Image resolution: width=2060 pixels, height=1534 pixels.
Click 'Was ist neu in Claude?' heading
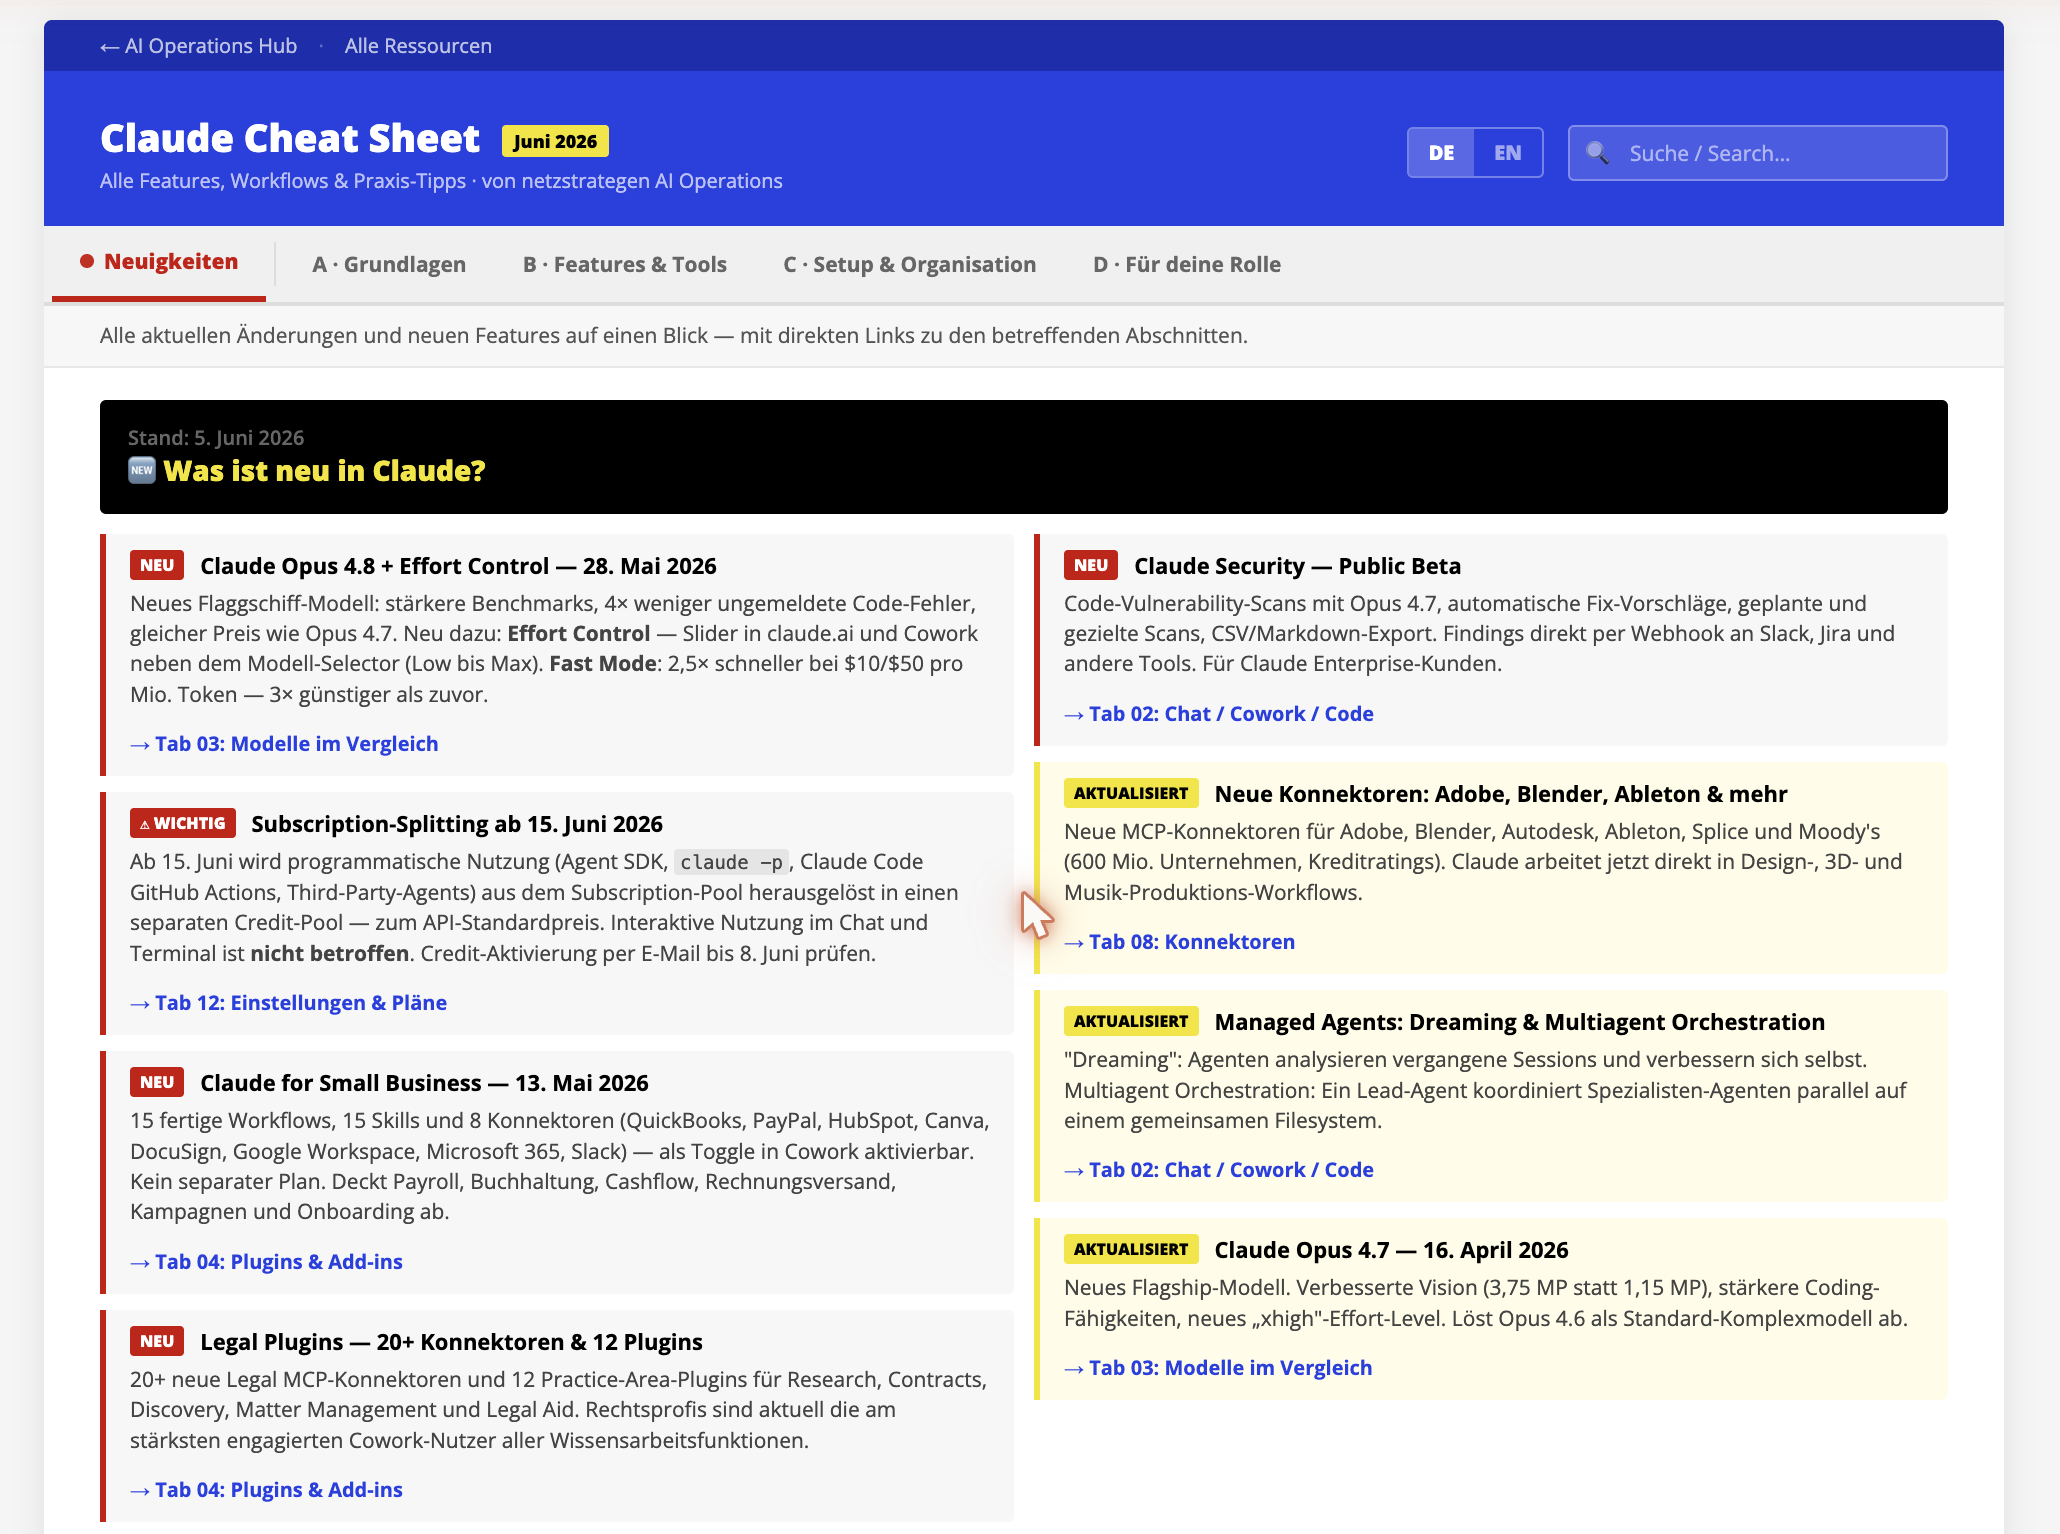[x=324, y=471]
